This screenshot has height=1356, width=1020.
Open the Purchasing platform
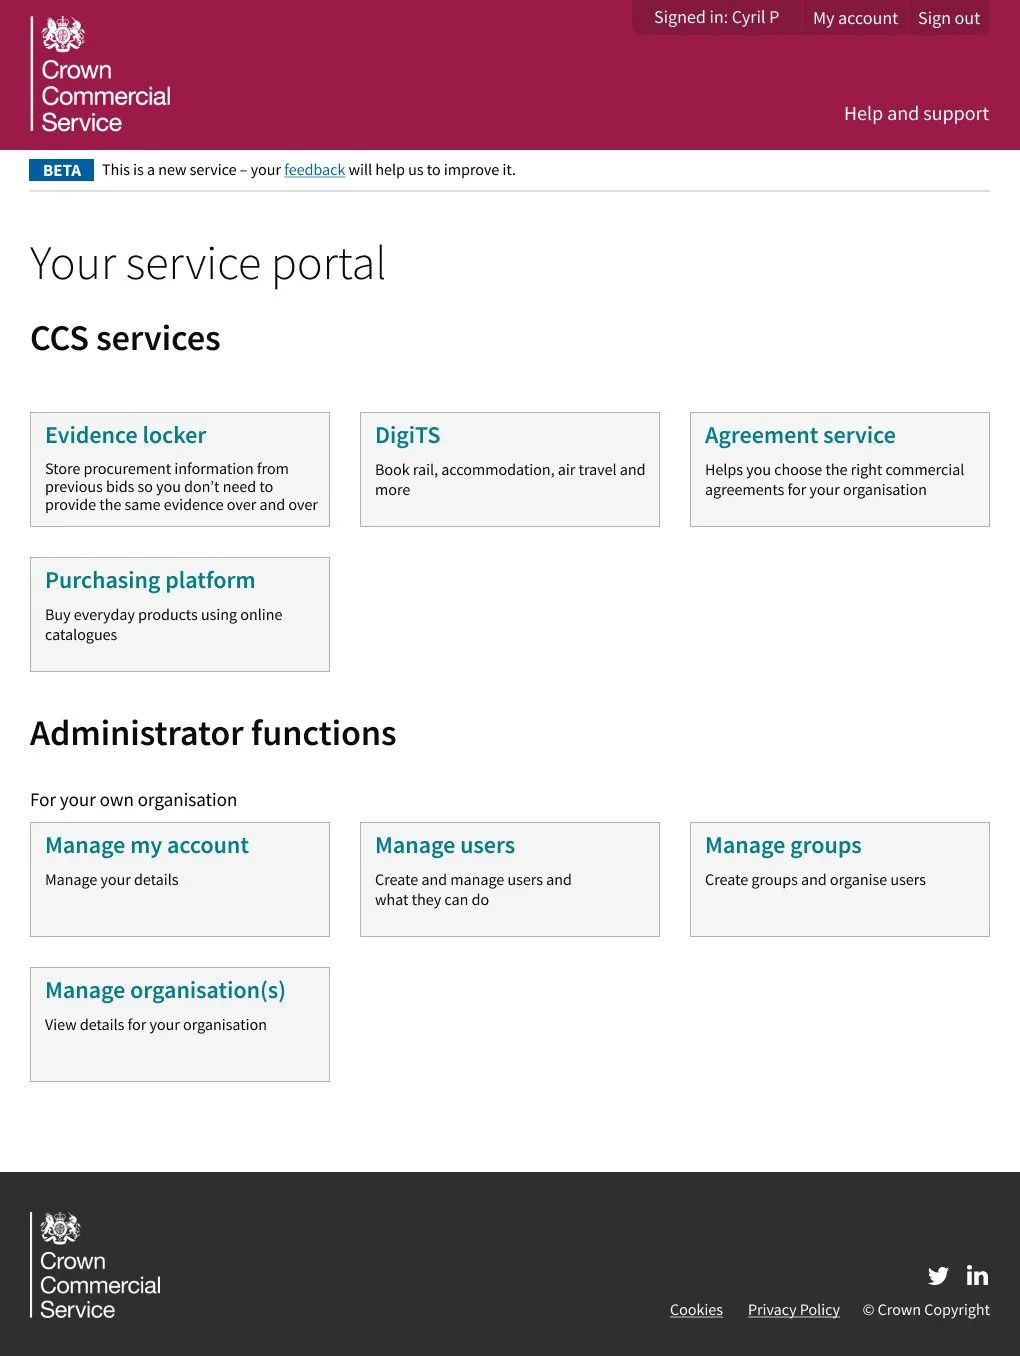point(150,580)
